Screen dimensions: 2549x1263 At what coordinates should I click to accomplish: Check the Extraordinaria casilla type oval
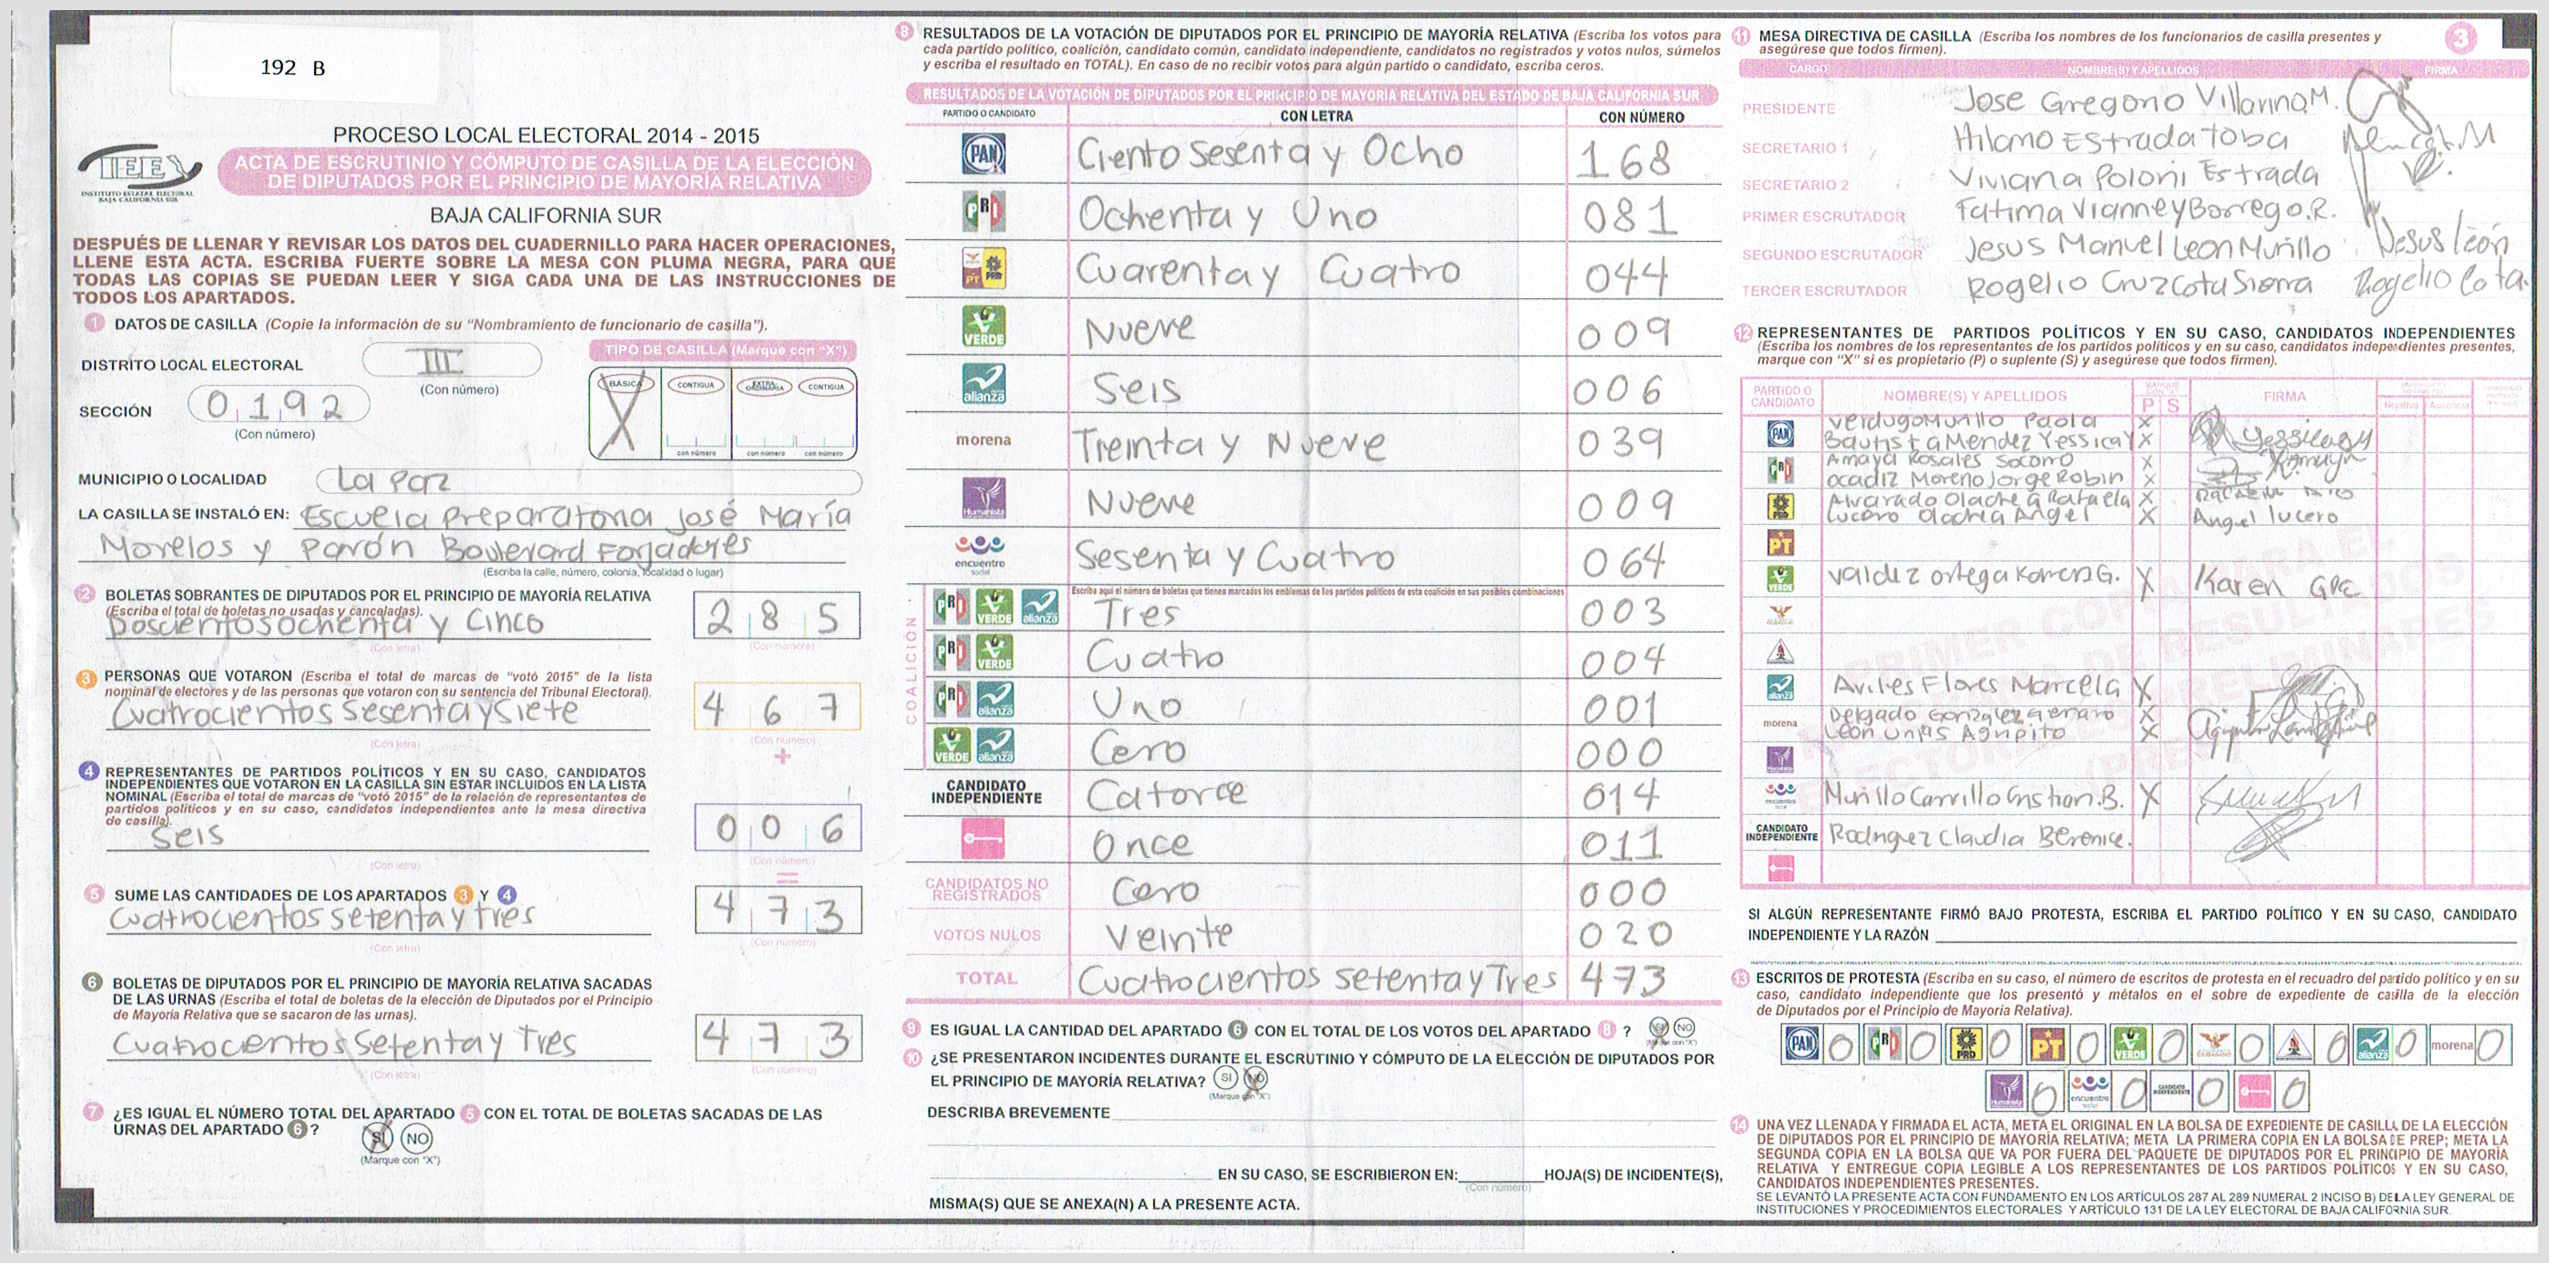764,386
